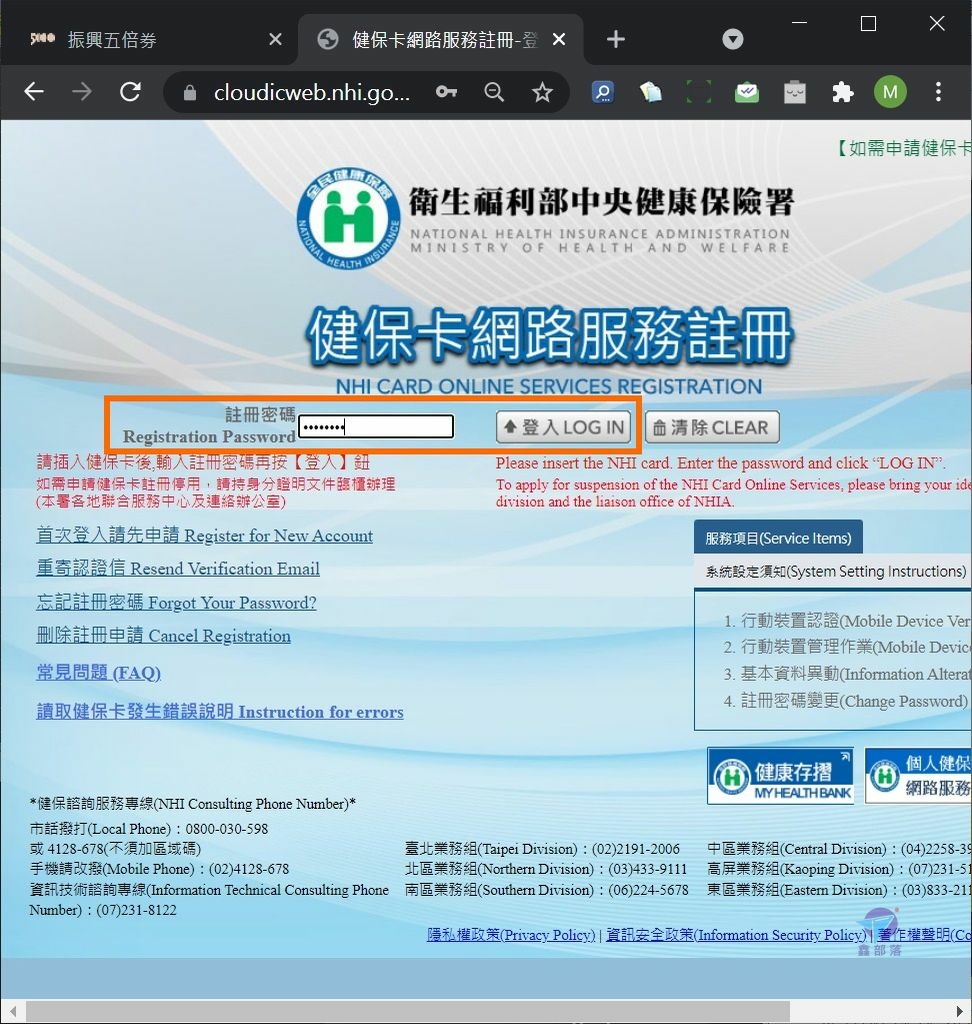Click the local phone number 0800-030-598

(x=227, y=829)
